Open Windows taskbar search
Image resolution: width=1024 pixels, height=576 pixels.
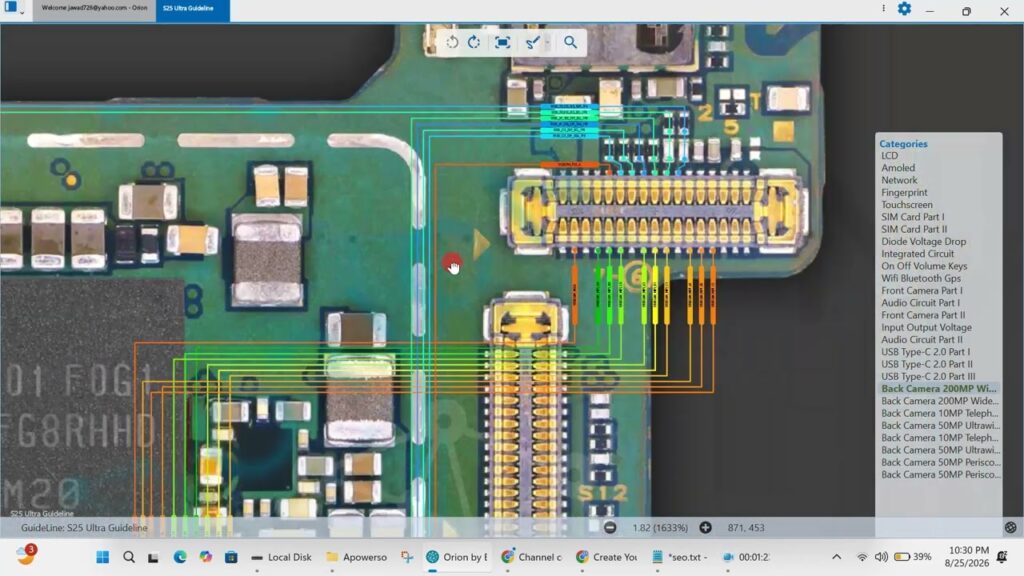(x=129, y=557)
